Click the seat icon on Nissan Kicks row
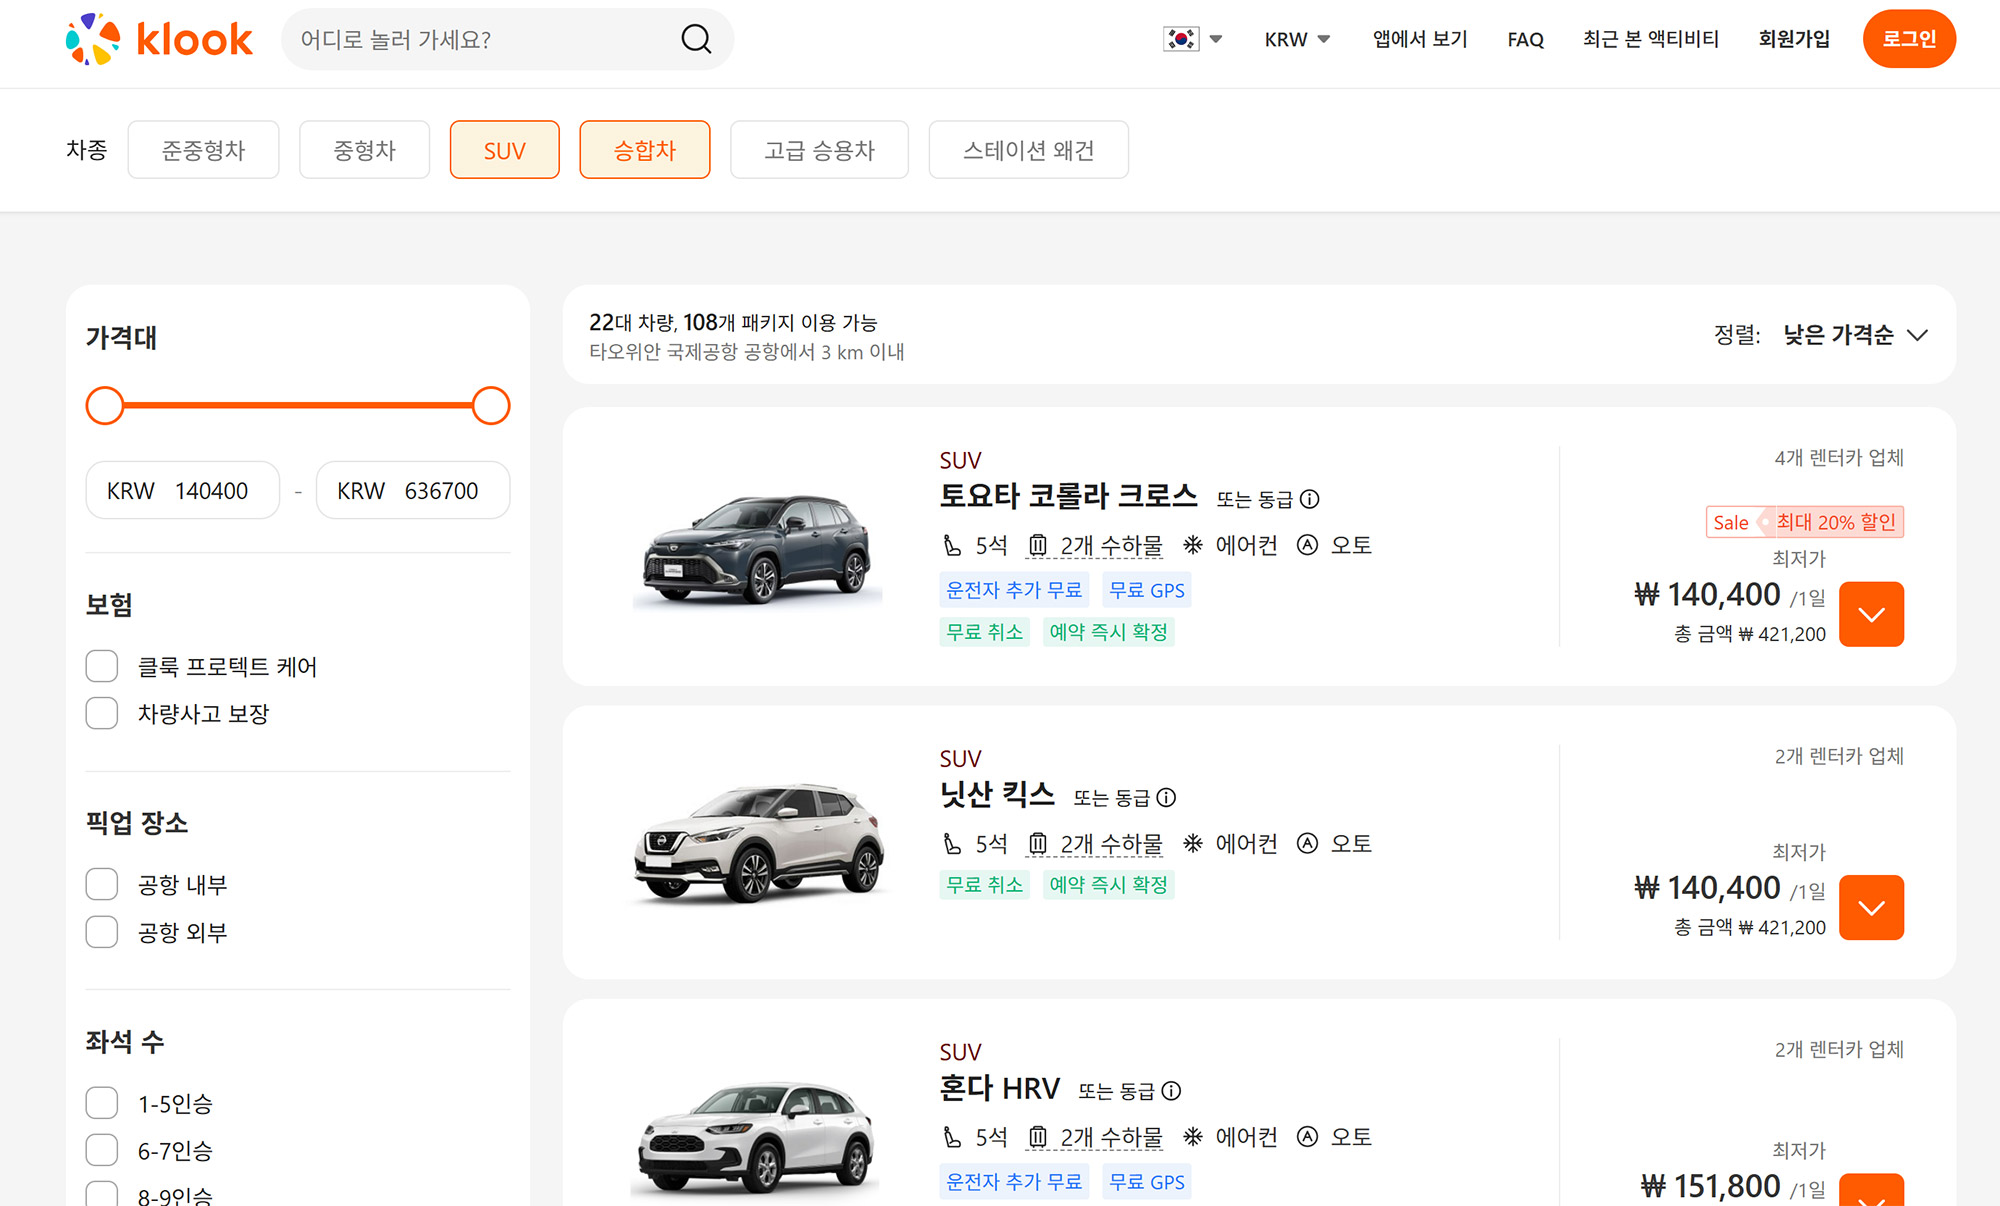2000x1206 pixels. point(952,844)
